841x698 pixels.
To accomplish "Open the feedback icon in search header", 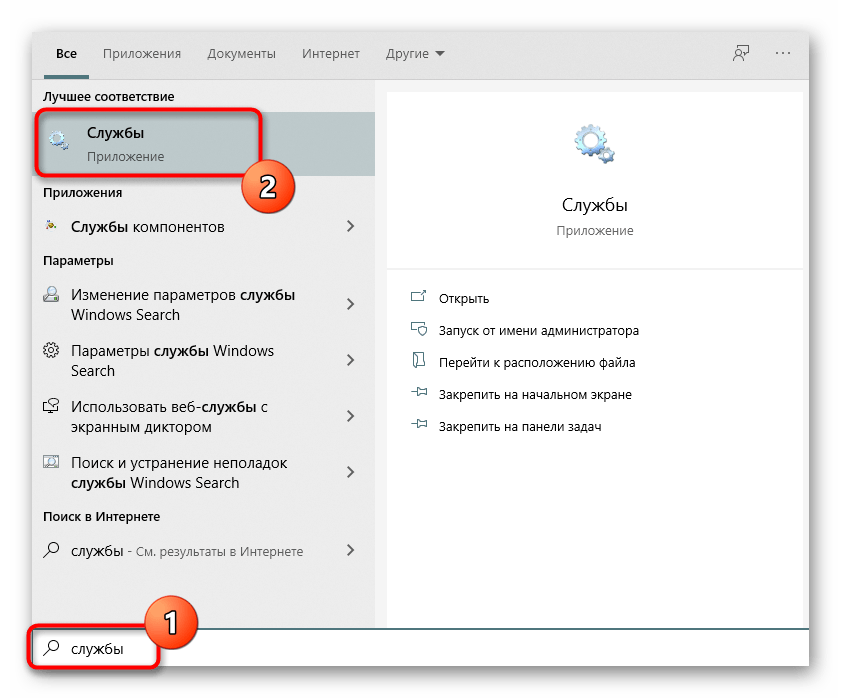I will click(x=741, y=54).
